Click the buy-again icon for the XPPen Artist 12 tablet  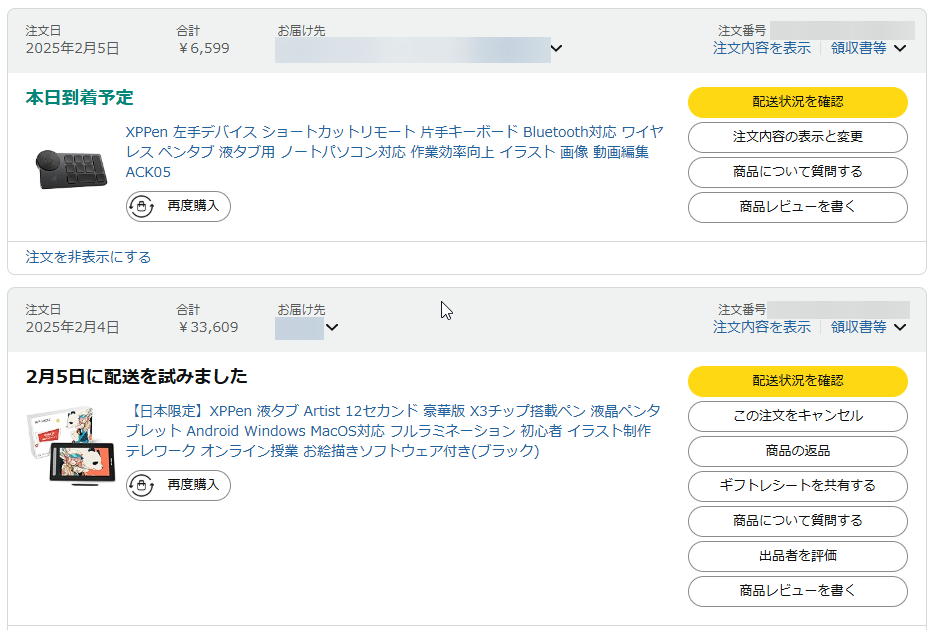click(x=141, y=485)
